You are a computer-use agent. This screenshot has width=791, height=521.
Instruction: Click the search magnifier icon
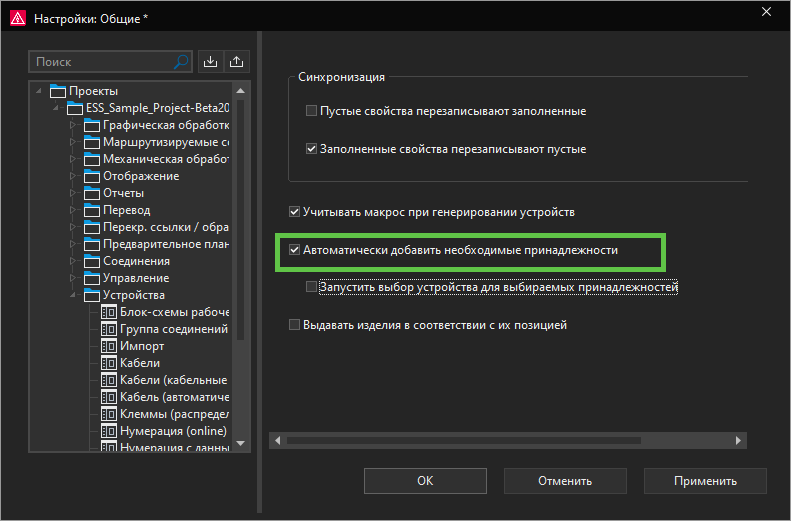(181, 62)
